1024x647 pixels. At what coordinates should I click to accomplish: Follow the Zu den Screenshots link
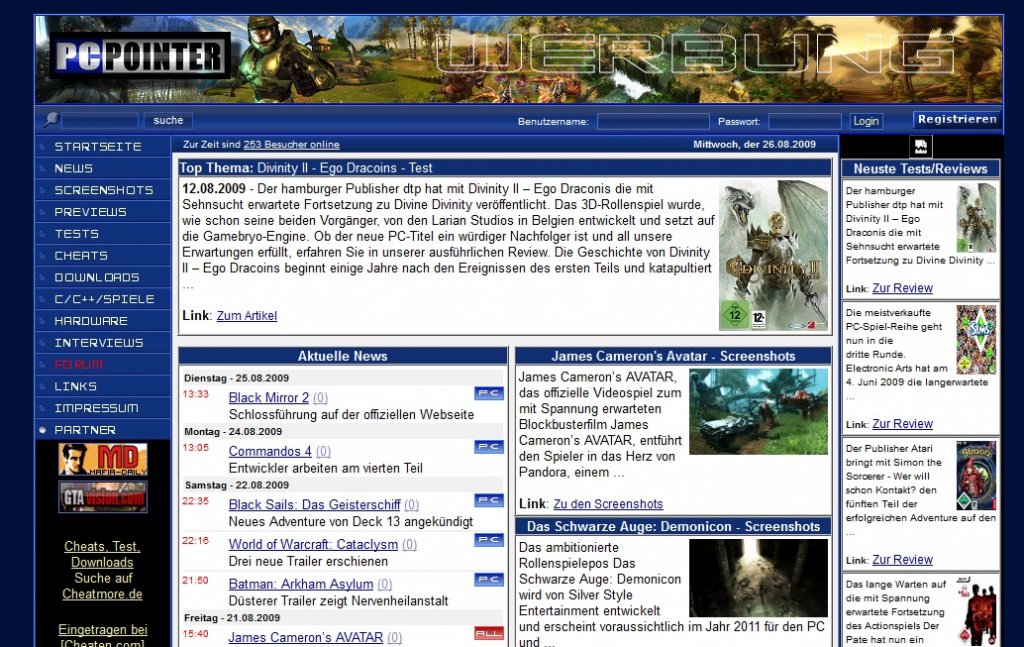(x=607, y=504)
